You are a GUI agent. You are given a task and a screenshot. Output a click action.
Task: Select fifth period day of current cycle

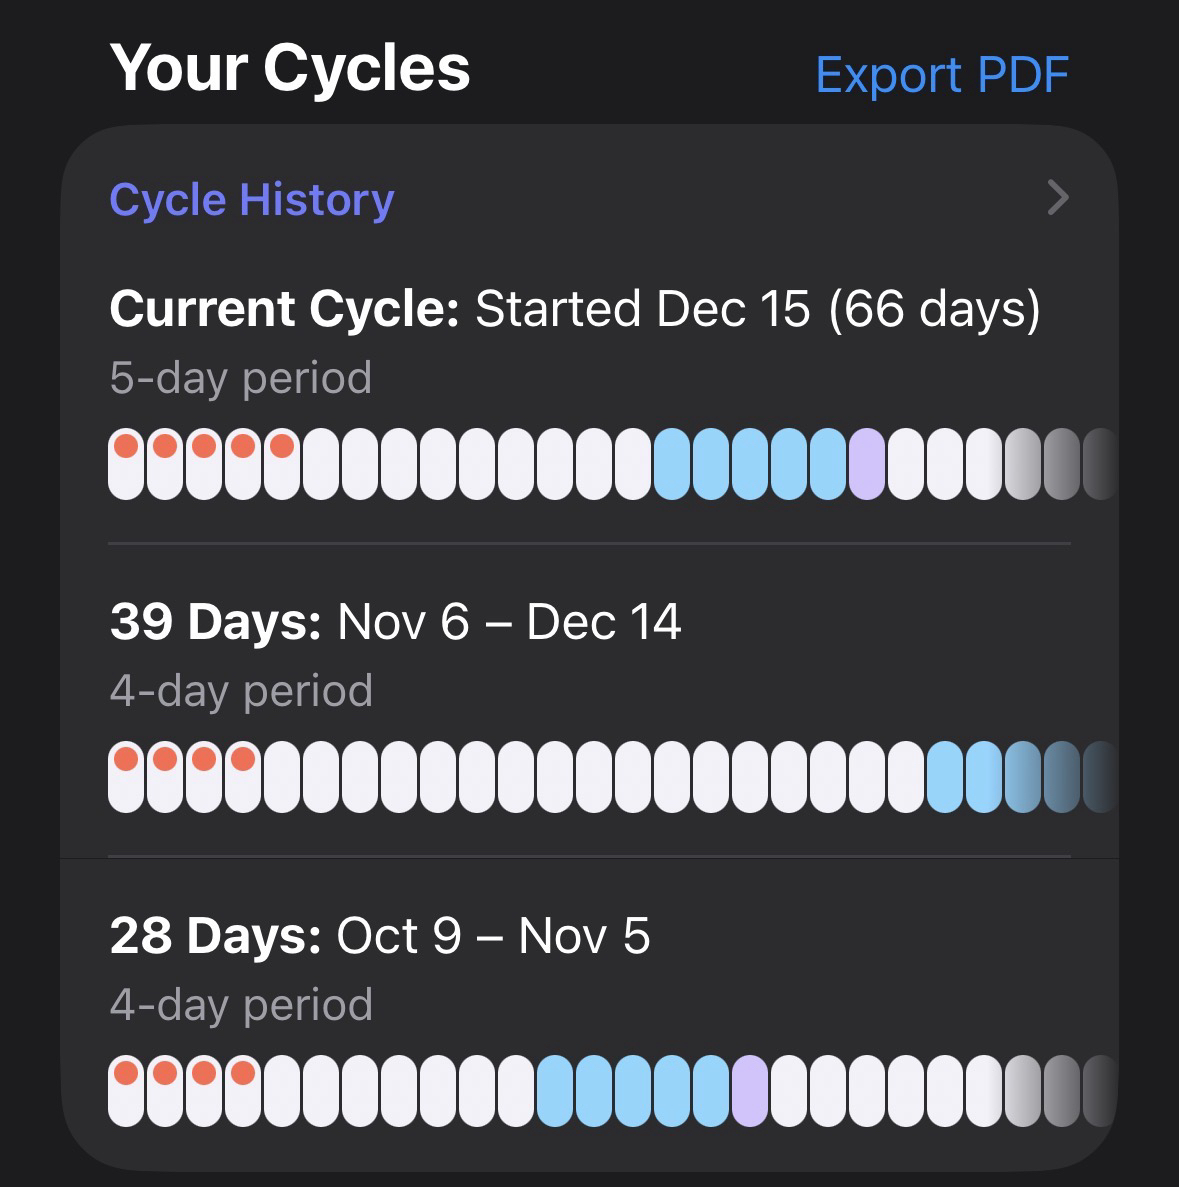[282, 463]
